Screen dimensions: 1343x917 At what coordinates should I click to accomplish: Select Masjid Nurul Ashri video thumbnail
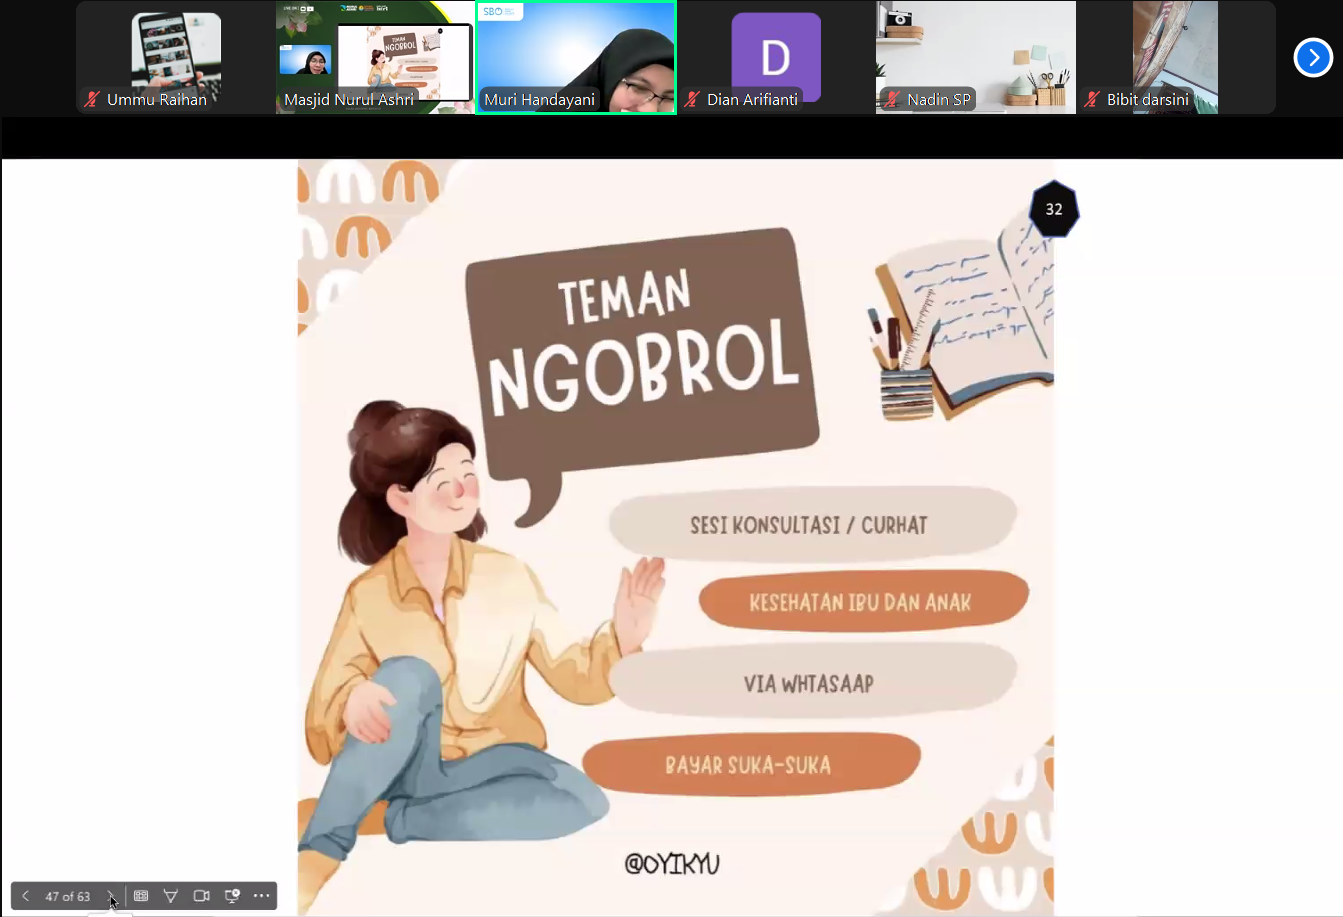coord(375,57)
